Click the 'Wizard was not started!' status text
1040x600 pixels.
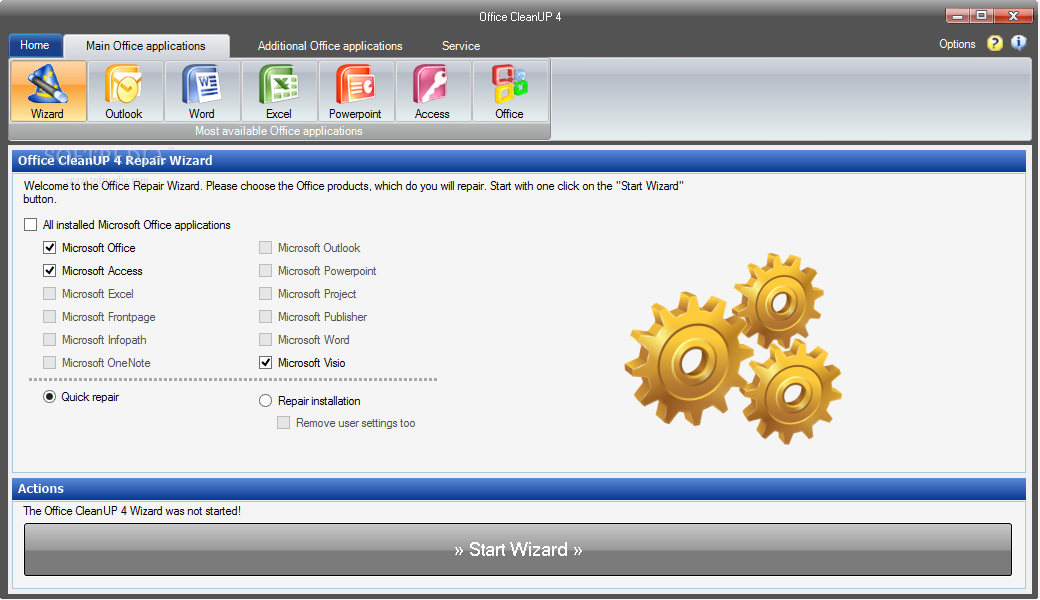[132, 511]
